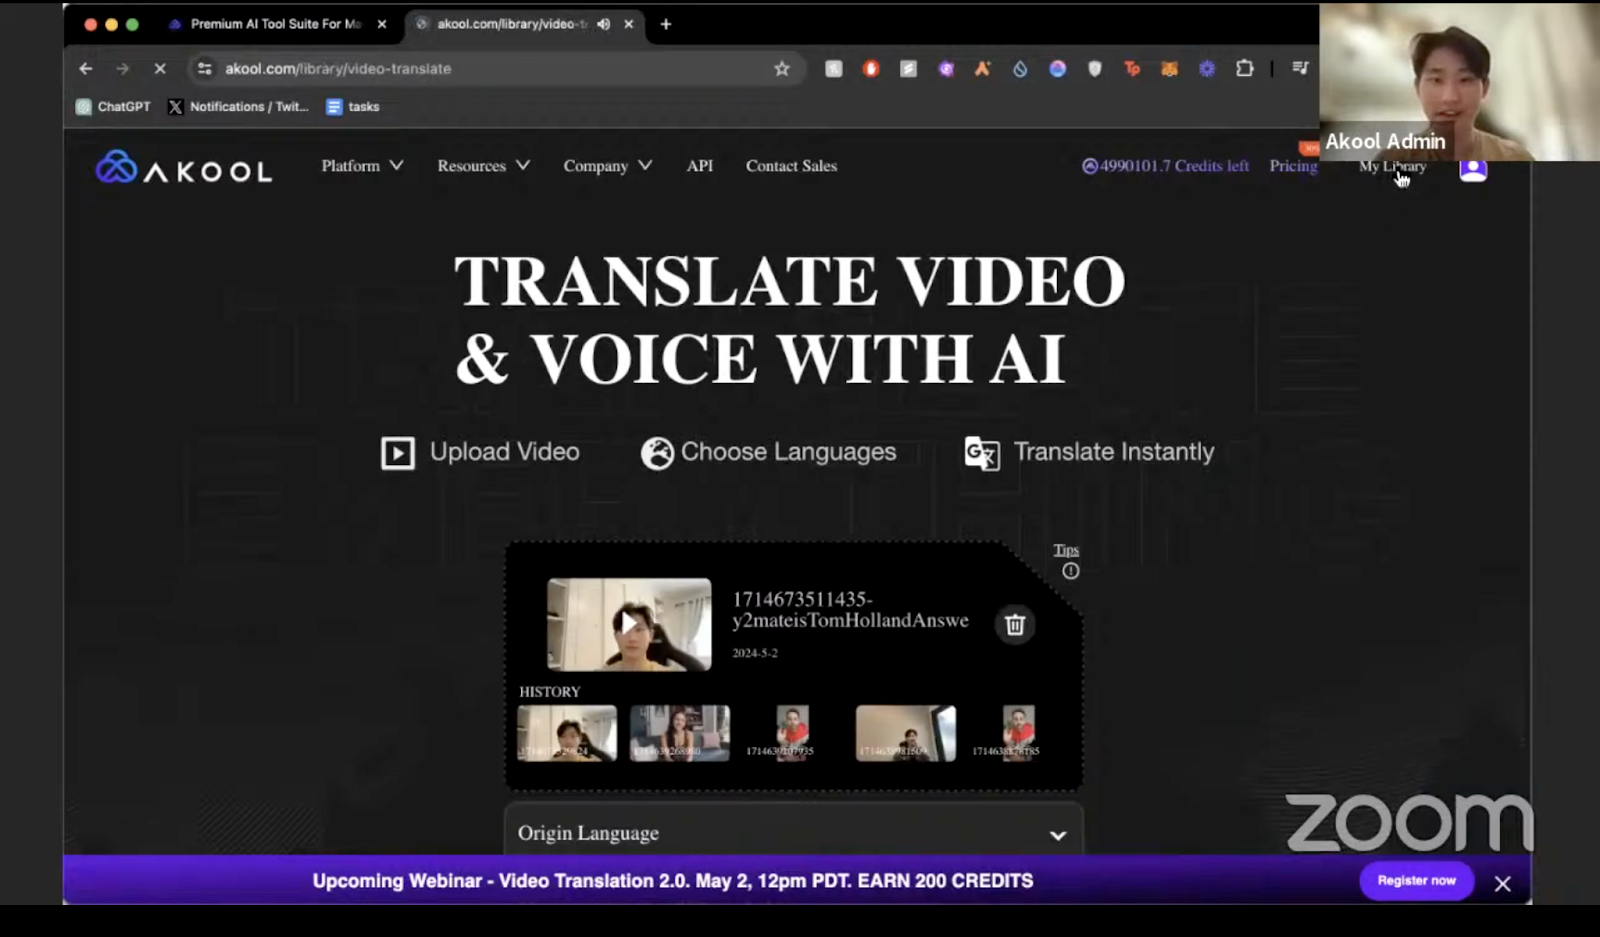Mute tab via speaker icon
Image resolution: width=1600 pixels, height=937 pixels.
(x=603, y=24)
